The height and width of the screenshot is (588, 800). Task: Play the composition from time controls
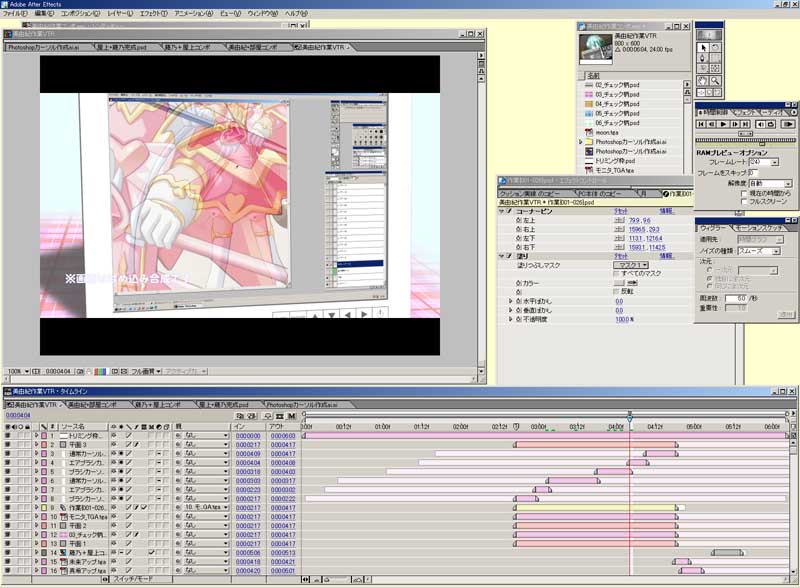(723, 124)
